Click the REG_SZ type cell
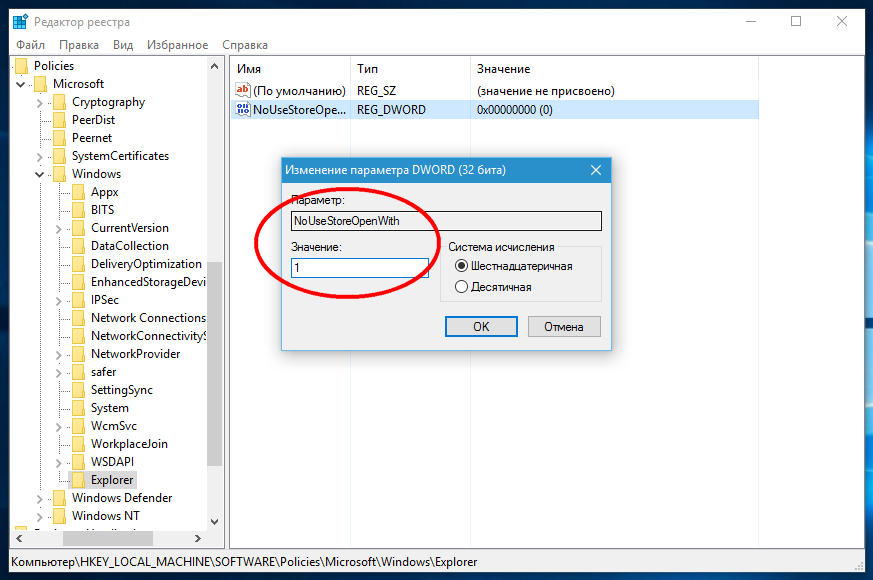Image resolution: width=873 pixels, height=580 pixels. click(376, 91)
